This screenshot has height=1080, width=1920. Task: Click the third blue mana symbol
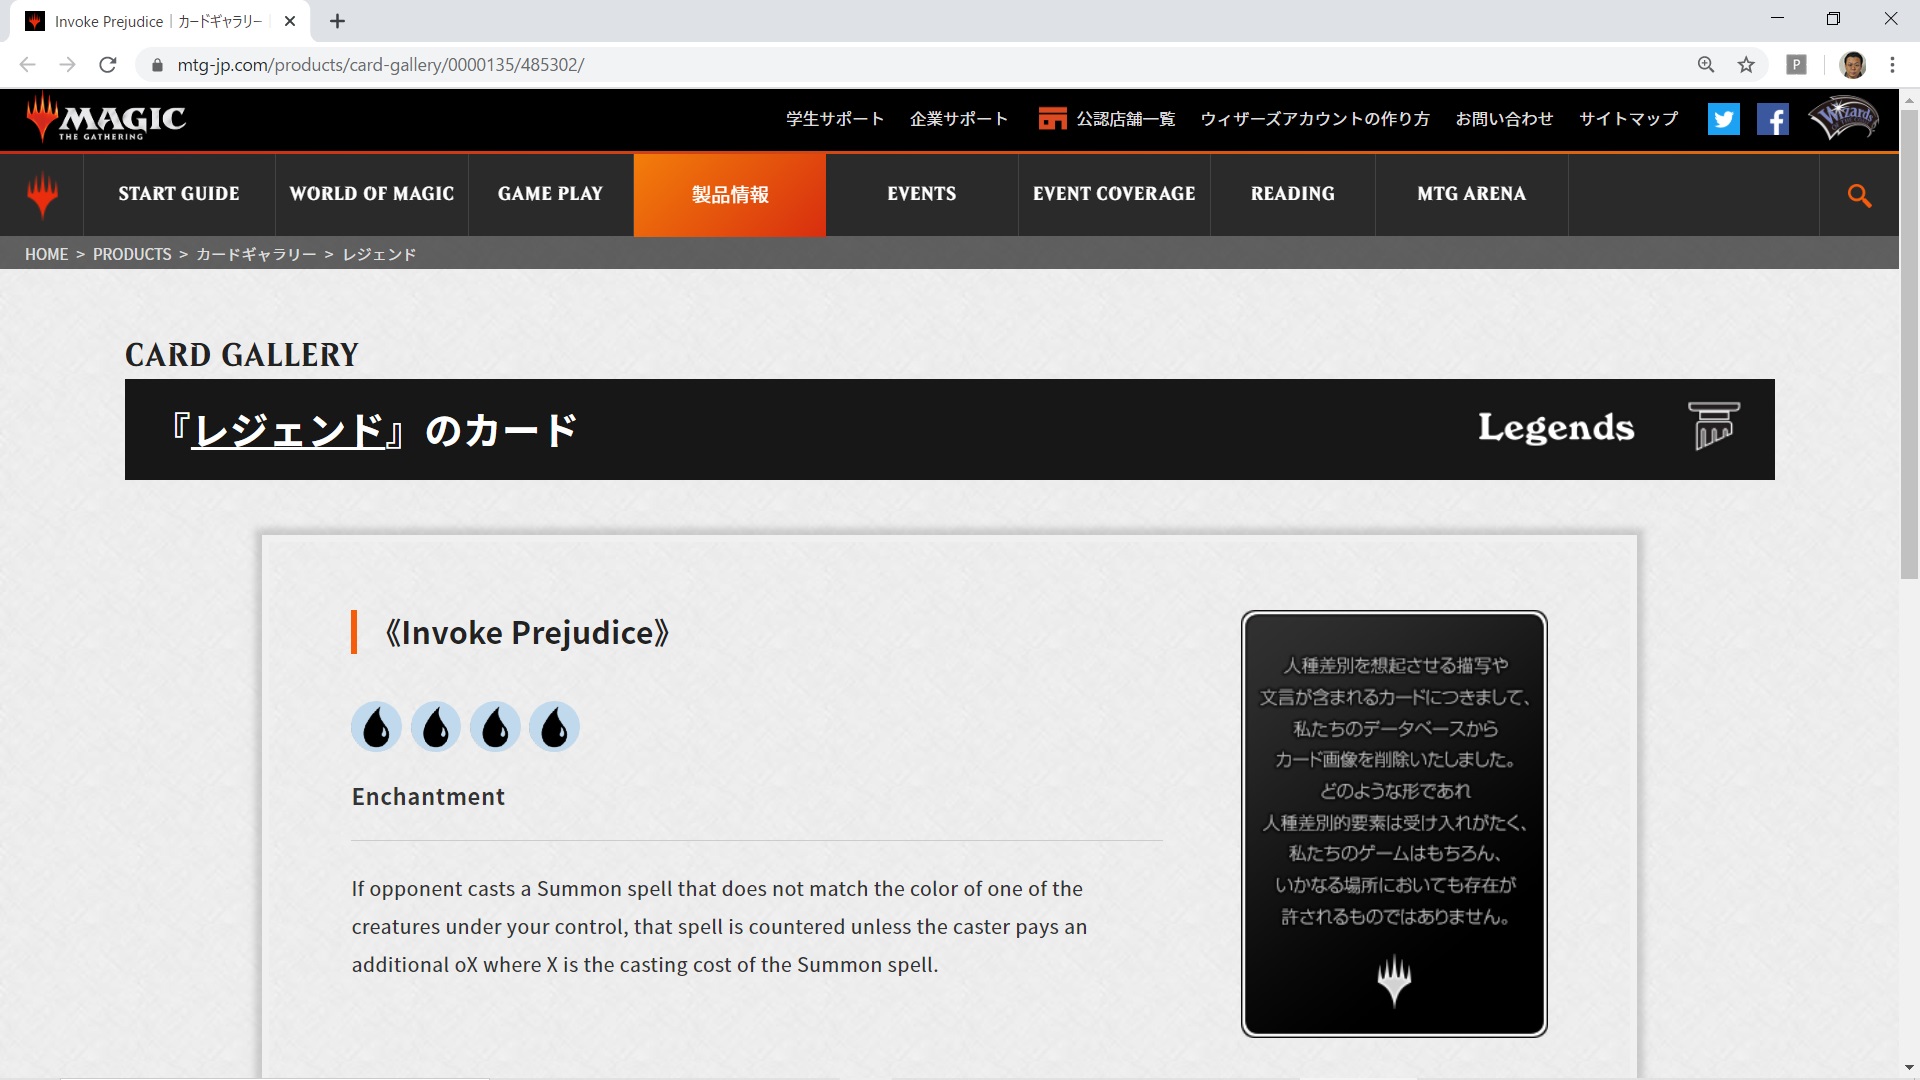point(495,727)
